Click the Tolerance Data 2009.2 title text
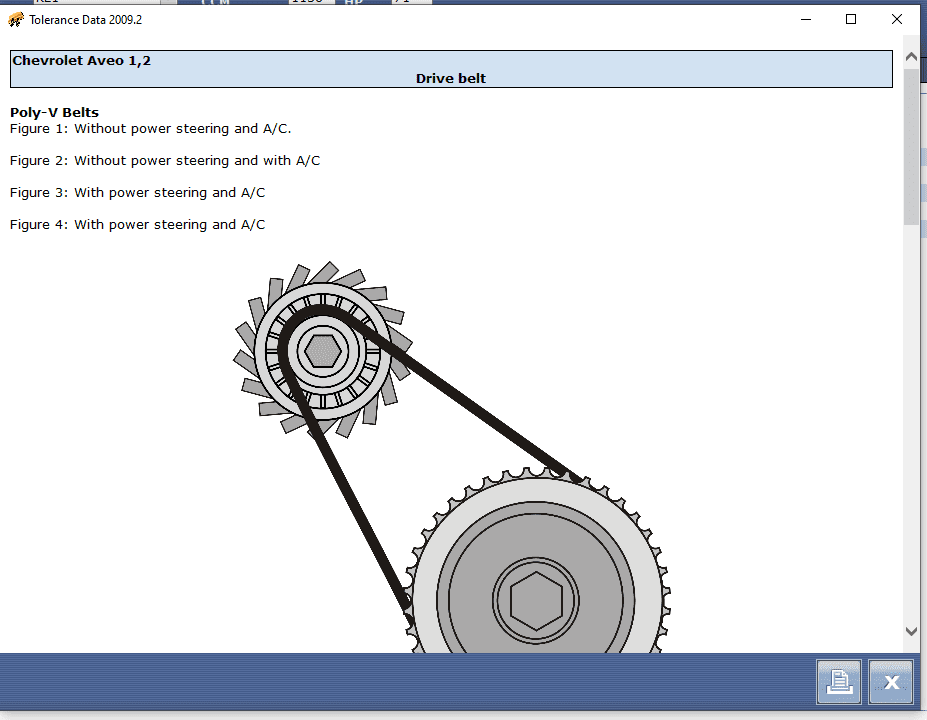 pyautogui.click(x=86, y=19)
